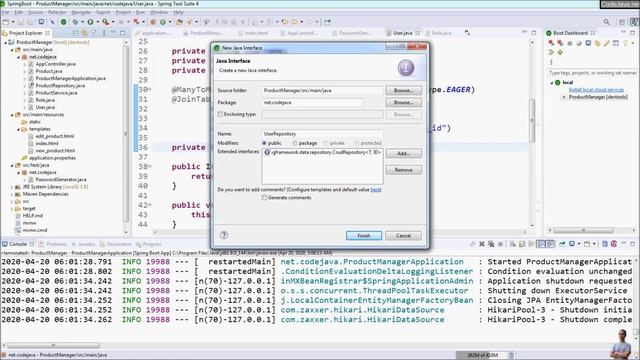640x360 pixels.
Task: Click the Name input field with UserRepository
Action: click(322, 134)
